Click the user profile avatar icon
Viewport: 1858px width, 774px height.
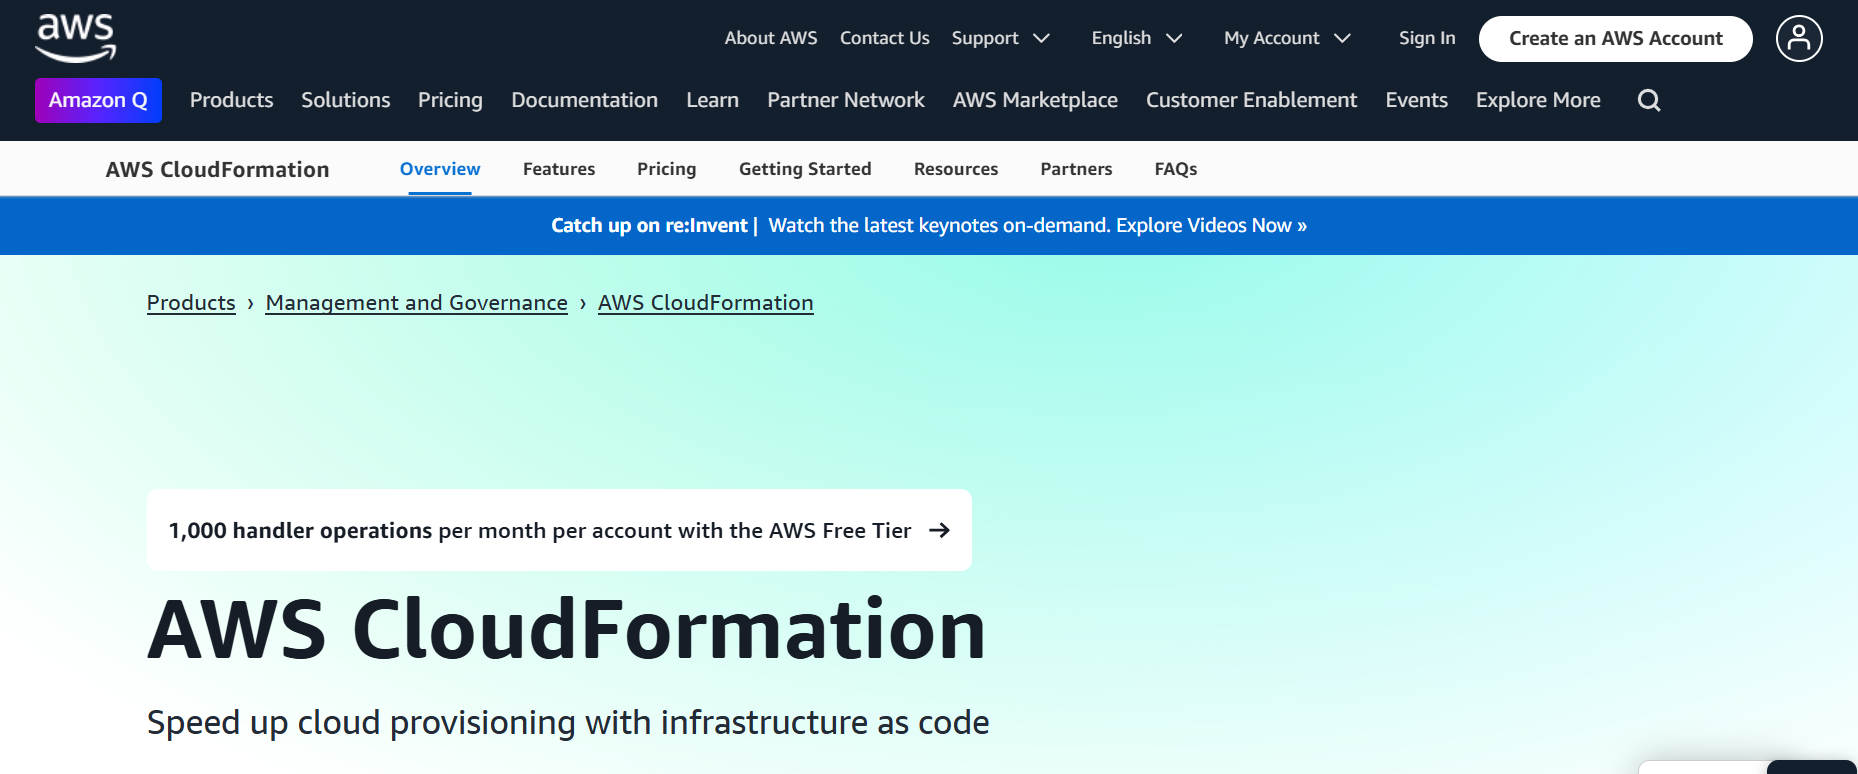click(x=1798, y=39)
